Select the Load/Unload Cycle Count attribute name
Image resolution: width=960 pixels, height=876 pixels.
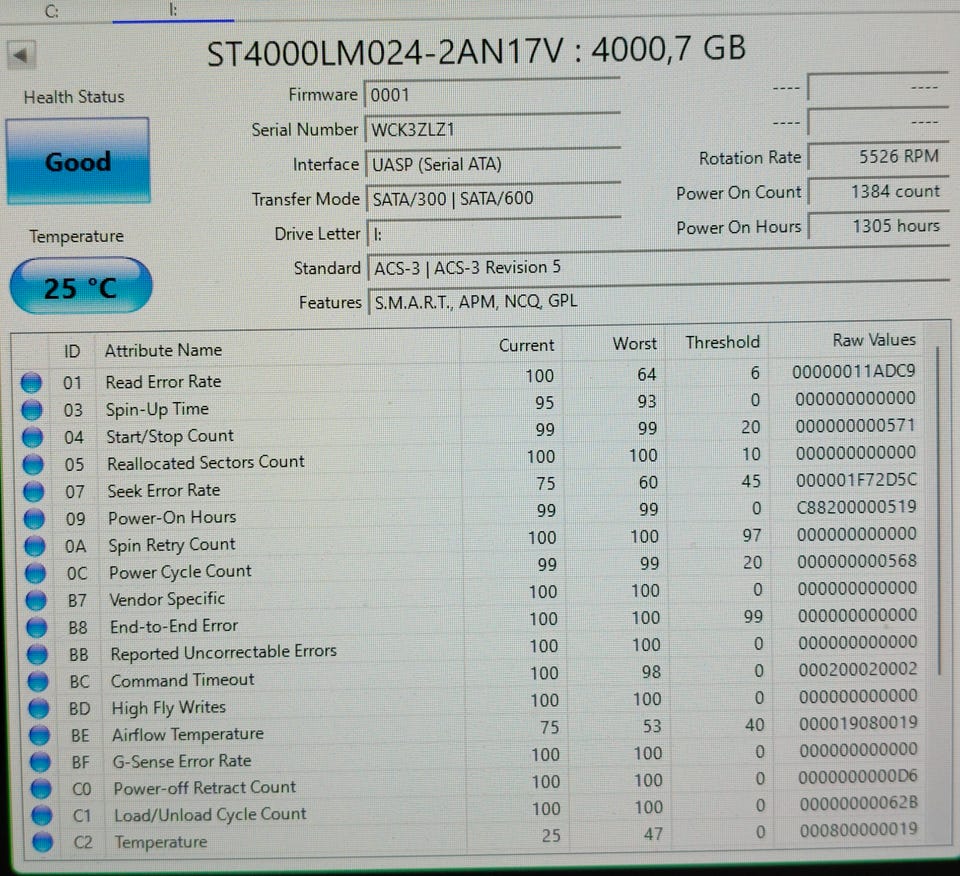coord(210,815)
